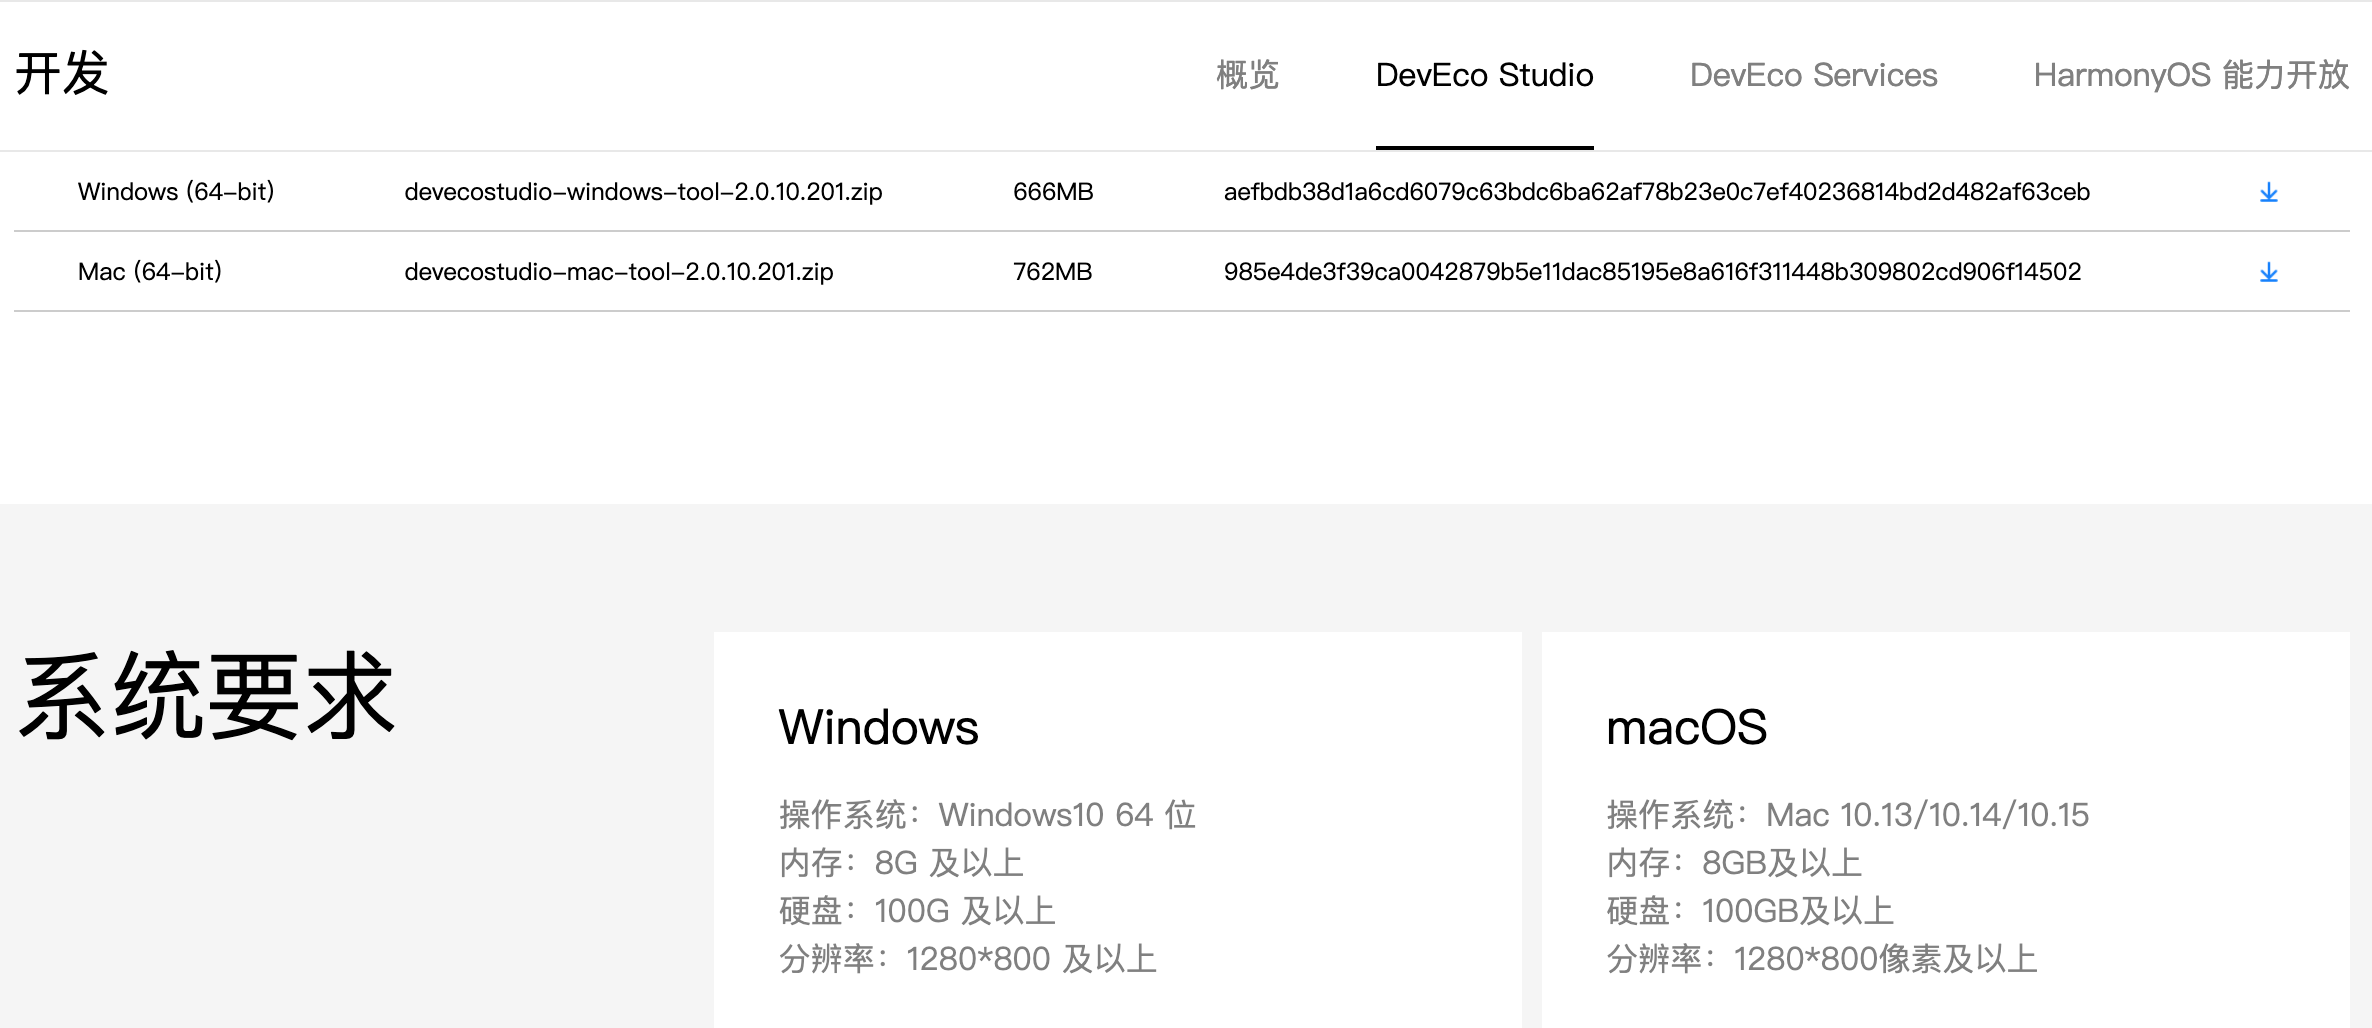
Task: Open the DevEco Services tab
Action: pos(1813,75)
